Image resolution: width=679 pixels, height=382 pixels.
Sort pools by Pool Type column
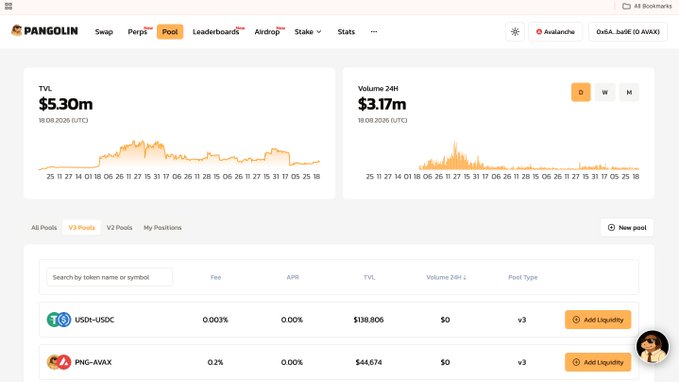click(x=523, y=277)
